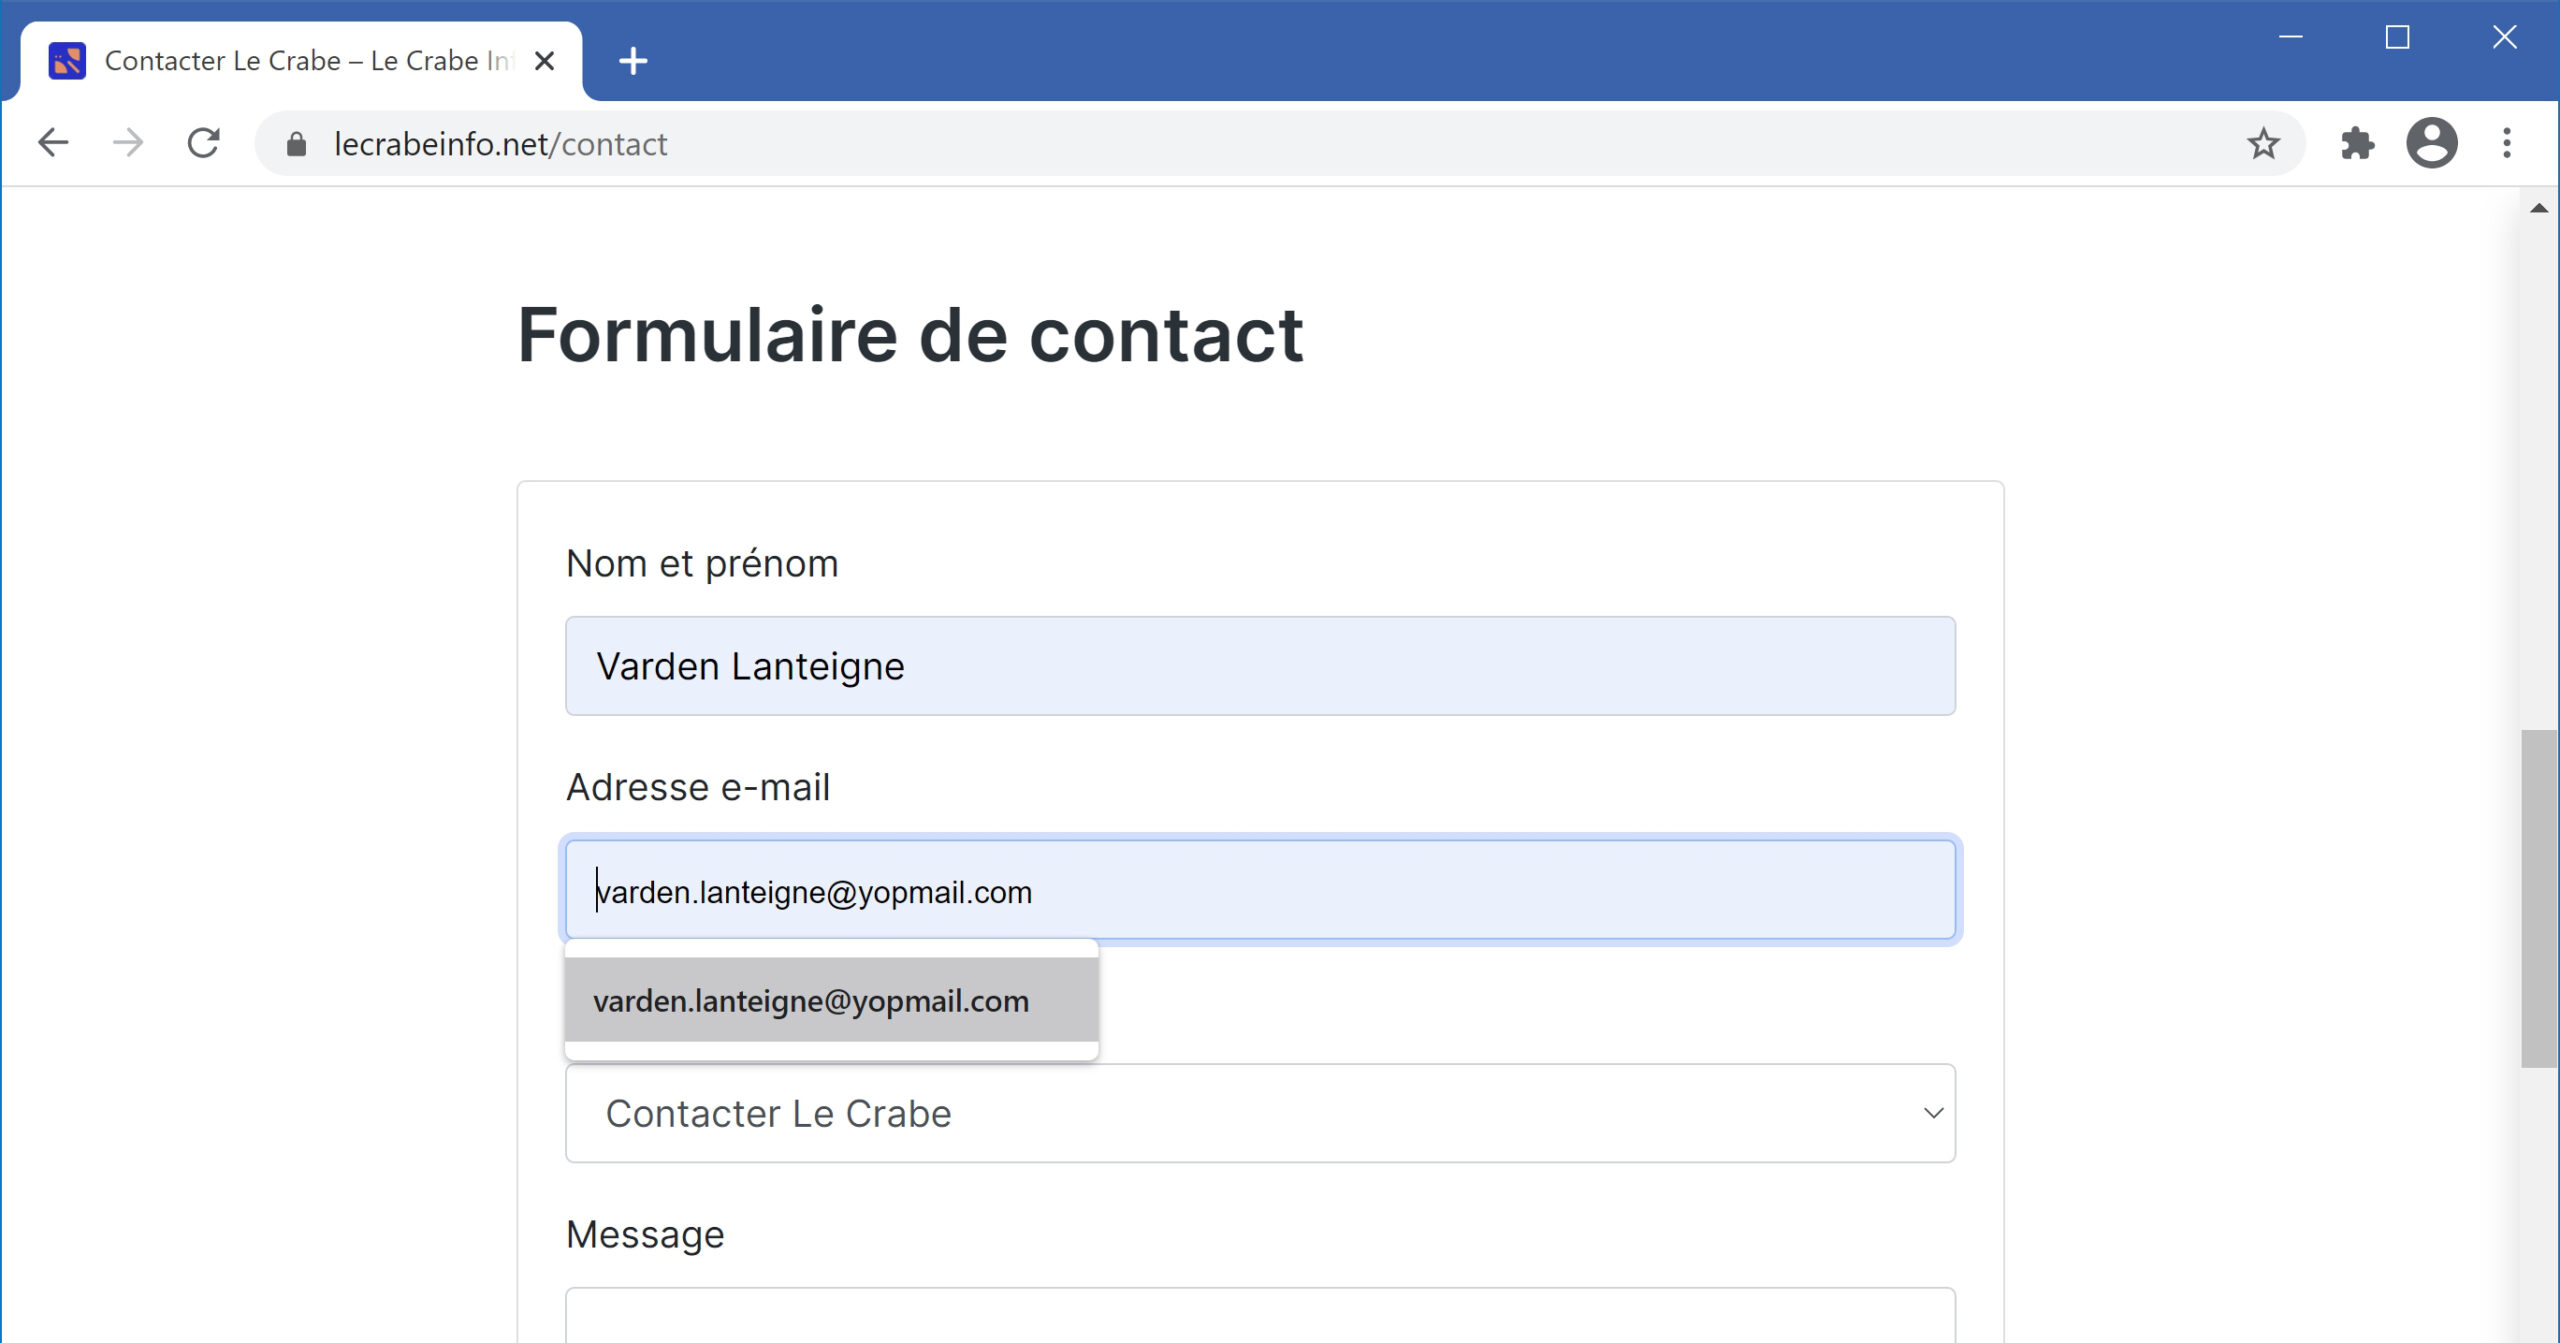Open a new browser tab

click(633, 61)
